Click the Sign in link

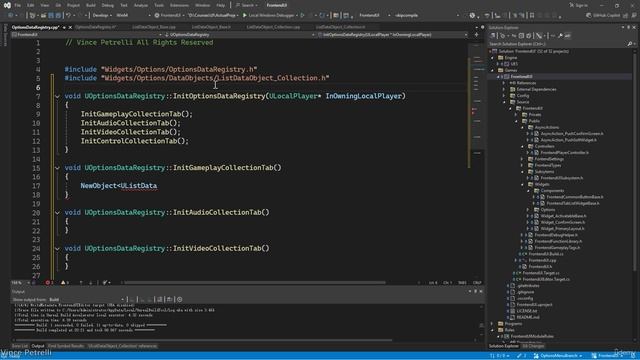[579, 5]
